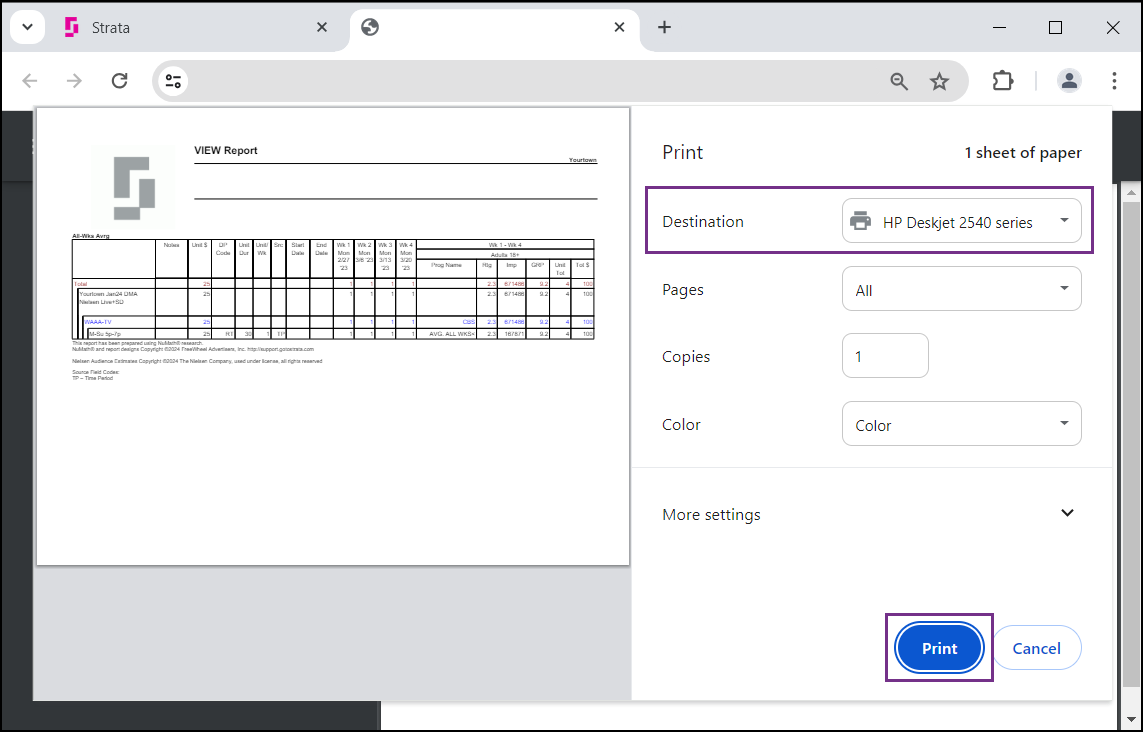Open Chrome three-dot menu
This screenshot has width=1143, height=732.
[1114, 80]
